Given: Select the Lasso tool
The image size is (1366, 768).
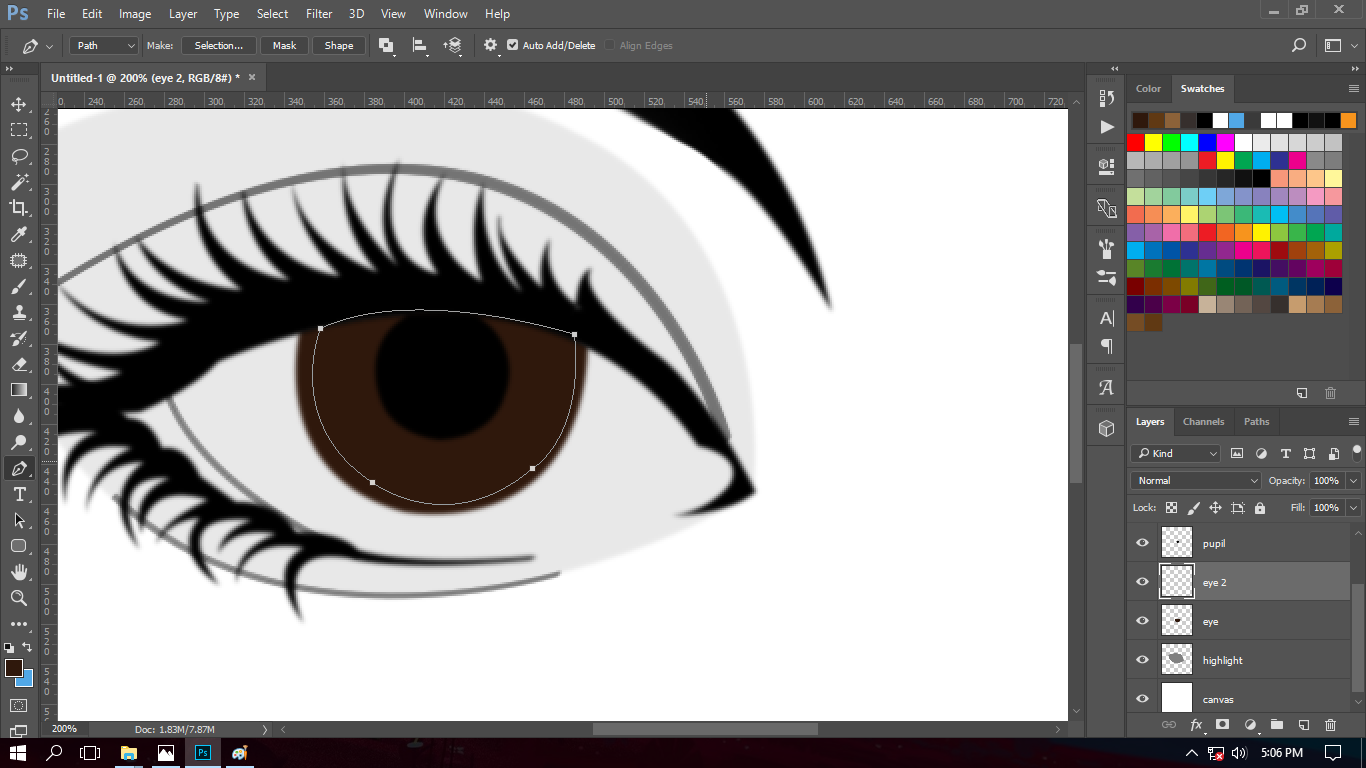Looking at the screenshot, I should [x=19, y=156].
